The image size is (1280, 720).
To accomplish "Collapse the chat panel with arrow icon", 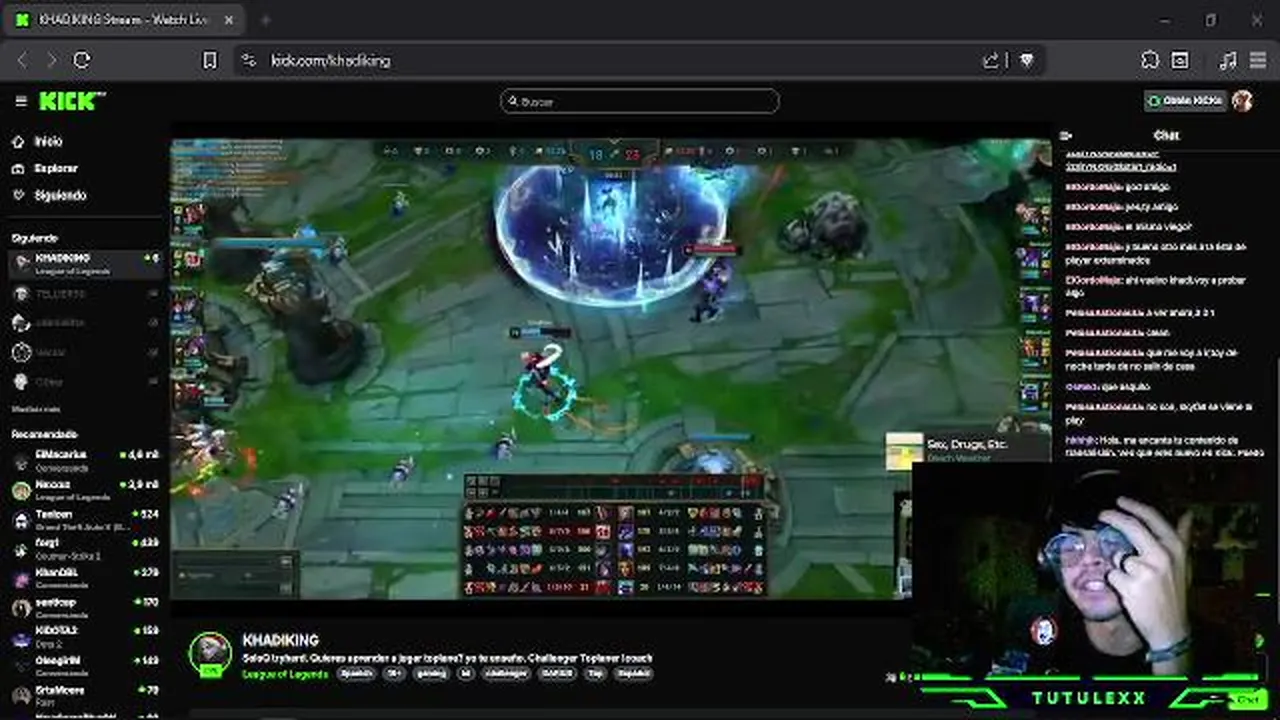I will tap(1066, 135).
